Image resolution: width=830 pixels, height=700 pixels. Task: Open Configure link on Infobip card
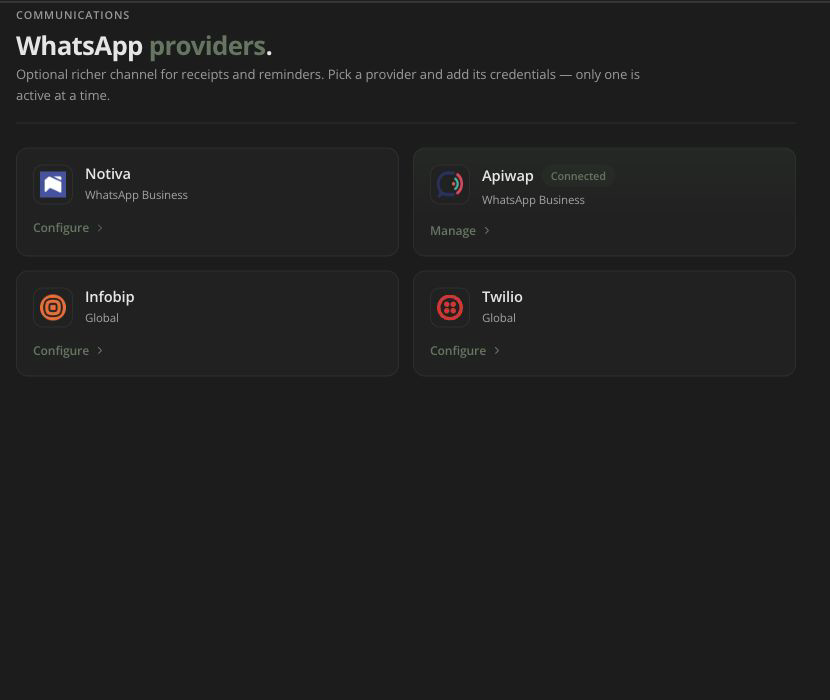pos(68,351)
